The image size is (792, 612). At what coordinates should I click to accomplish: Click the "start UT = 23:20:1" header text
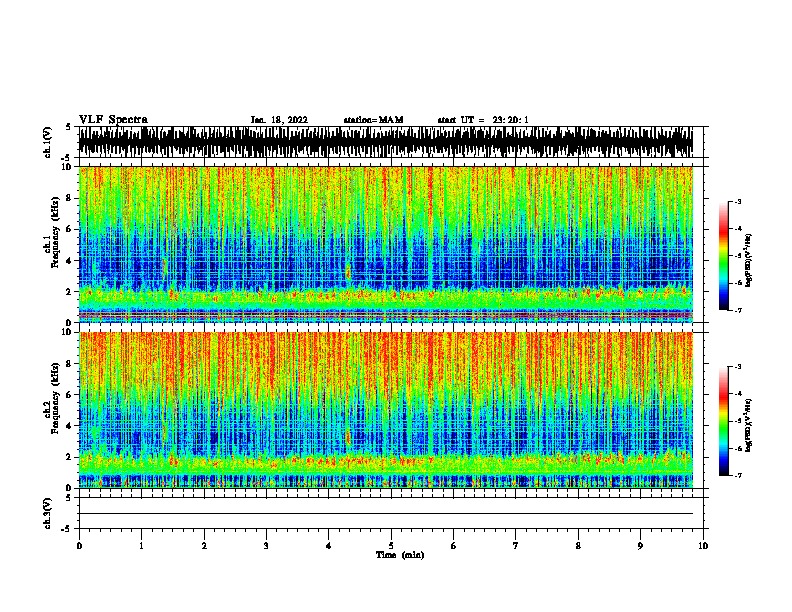click(x=483, y=120)
